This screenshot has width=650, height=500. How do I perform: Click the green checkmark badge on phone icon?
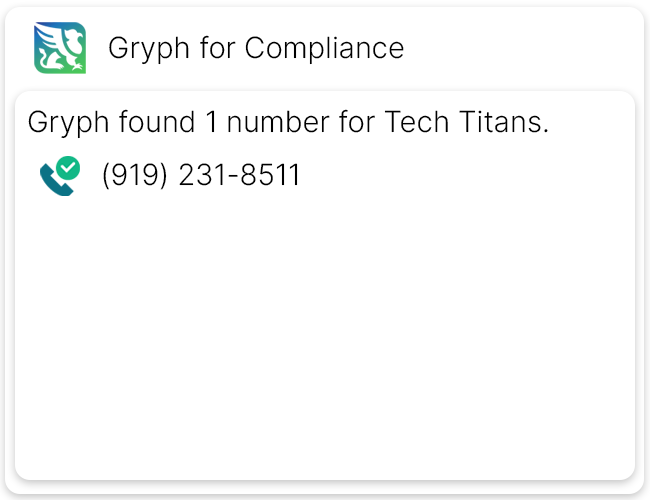(x=69, y=167)
